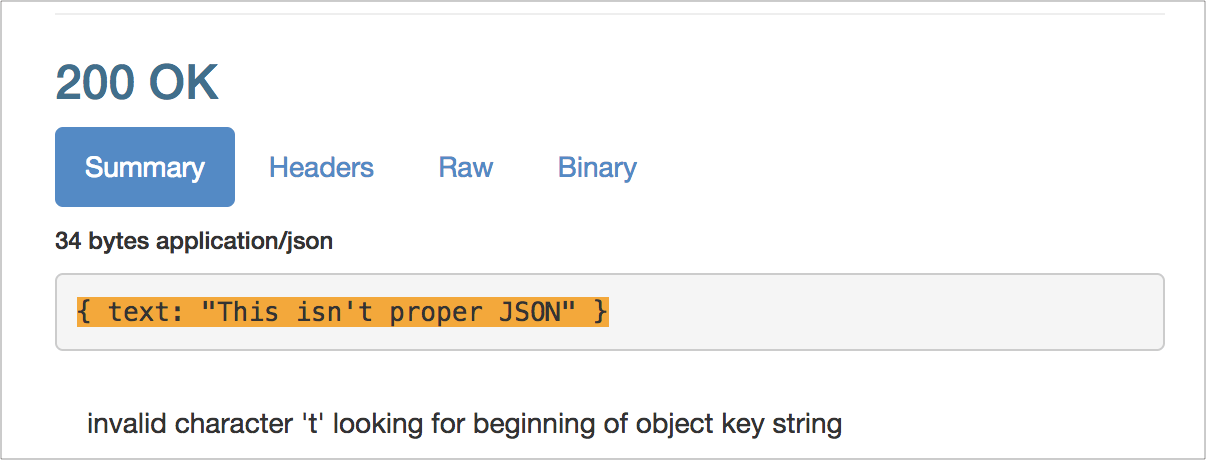The width and height of the screenshot is (1206, 460).
Task: Switch to the Summary tab
Action: point(145,167)
